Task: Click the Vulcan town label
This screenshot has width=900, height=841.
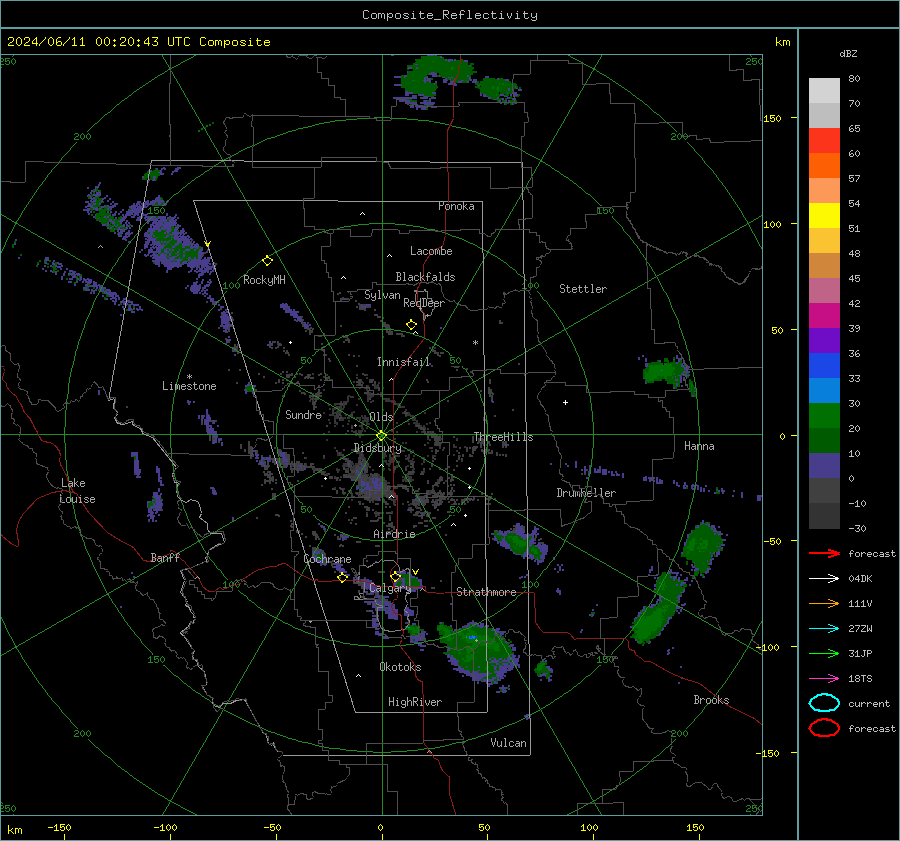Action: point(509,743)
